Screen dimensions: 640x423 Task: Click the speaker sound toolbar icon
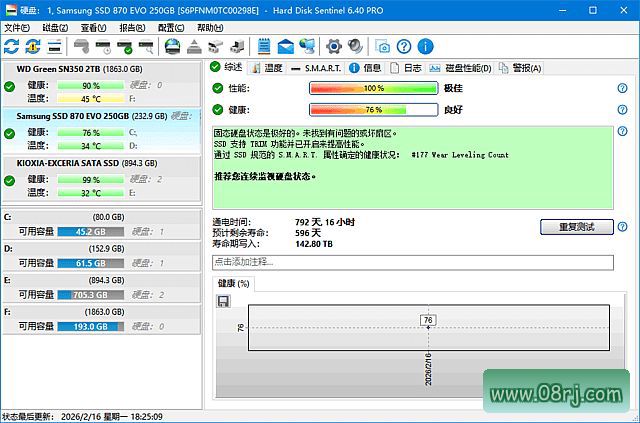pyautogui.click(x=356, y=47)
